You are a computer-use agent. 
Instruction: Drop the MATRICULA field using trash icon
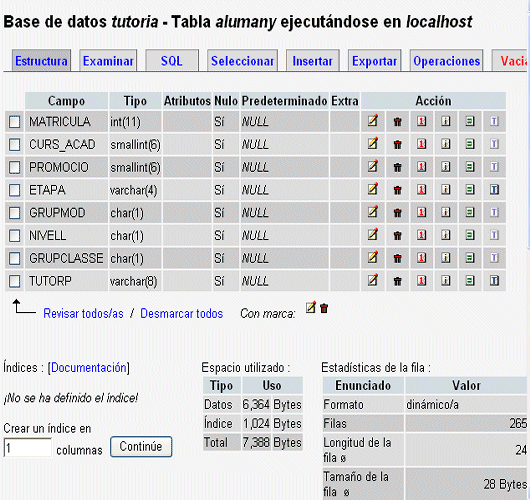tap(398, 121)
